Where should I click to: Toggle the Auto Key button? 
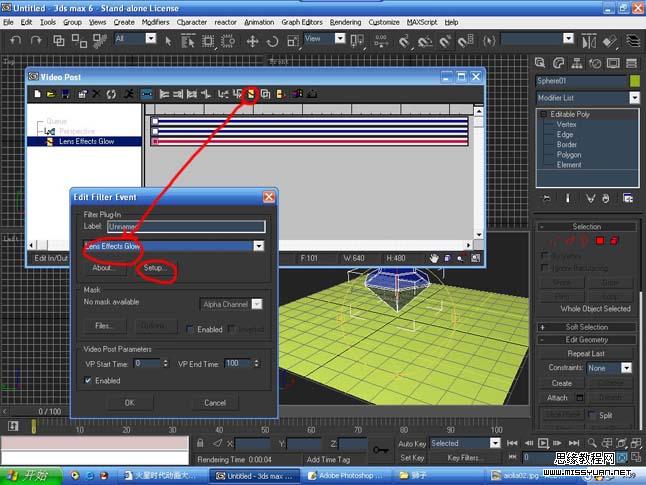coord(412,443)
